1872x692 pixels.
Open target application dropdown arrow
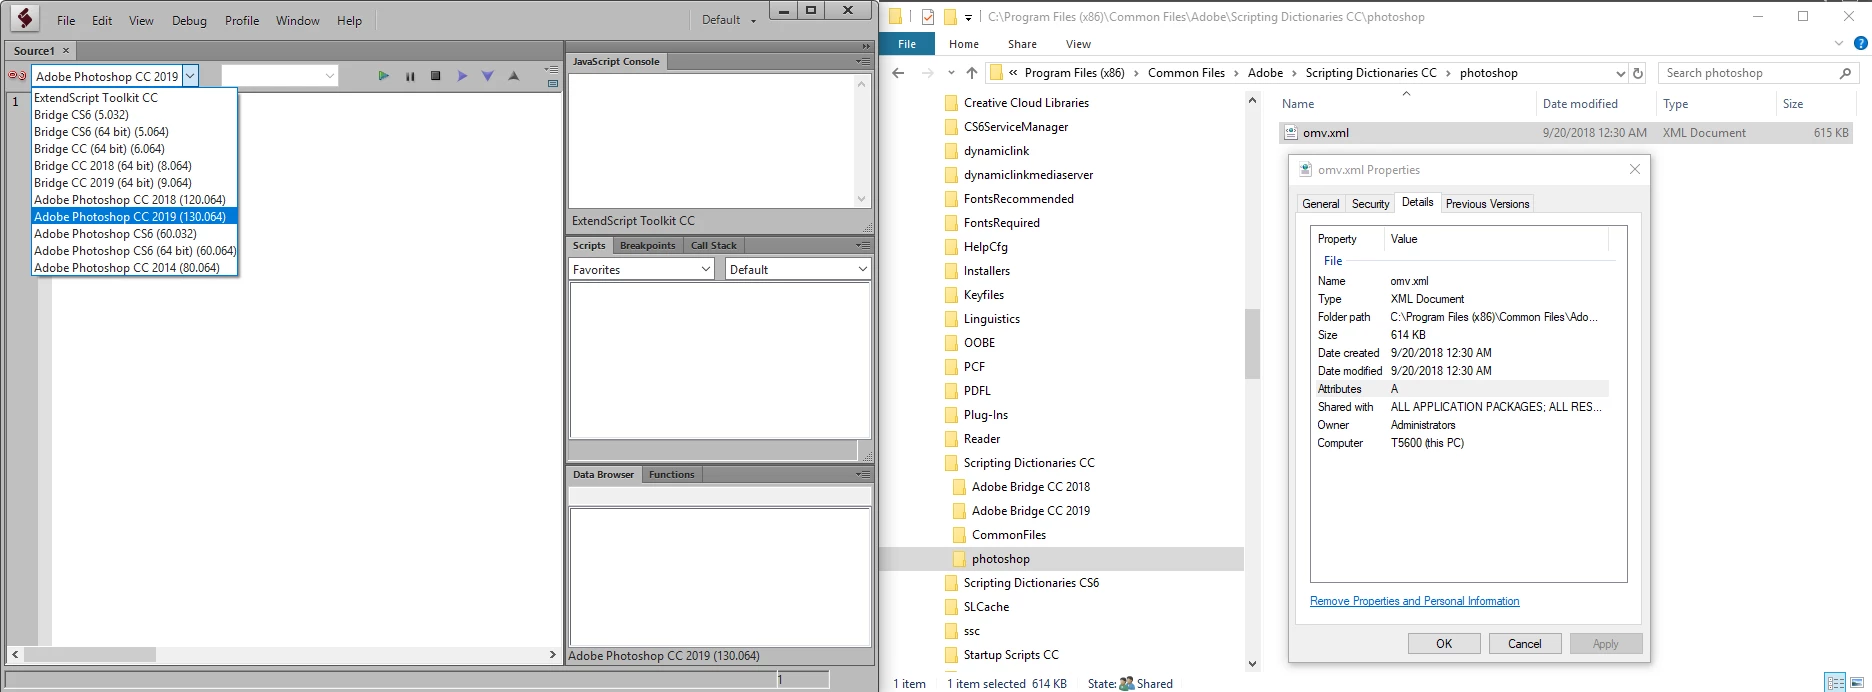pos(190,75)
